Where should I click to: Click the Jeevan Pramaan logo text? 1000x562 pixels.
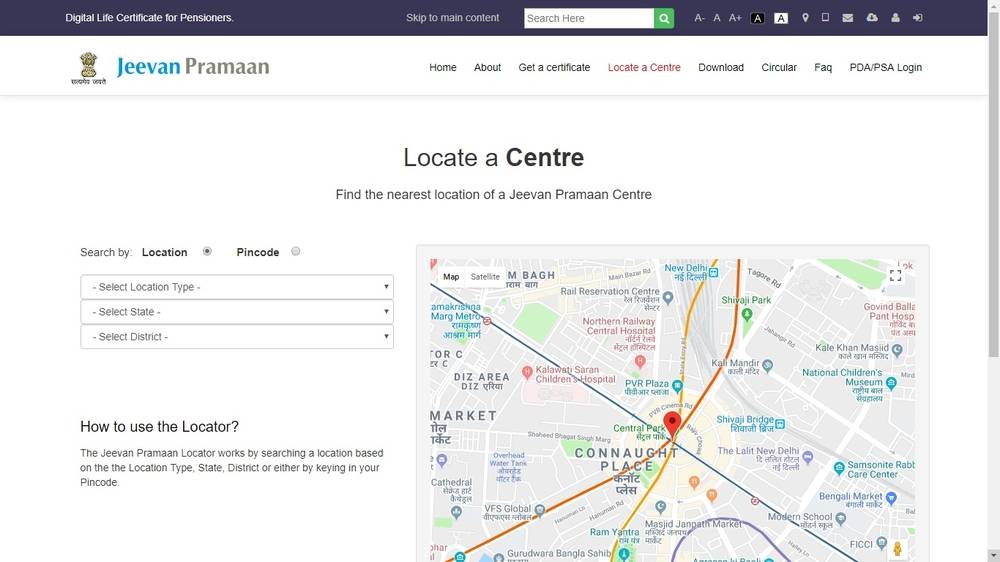(193, 67)
